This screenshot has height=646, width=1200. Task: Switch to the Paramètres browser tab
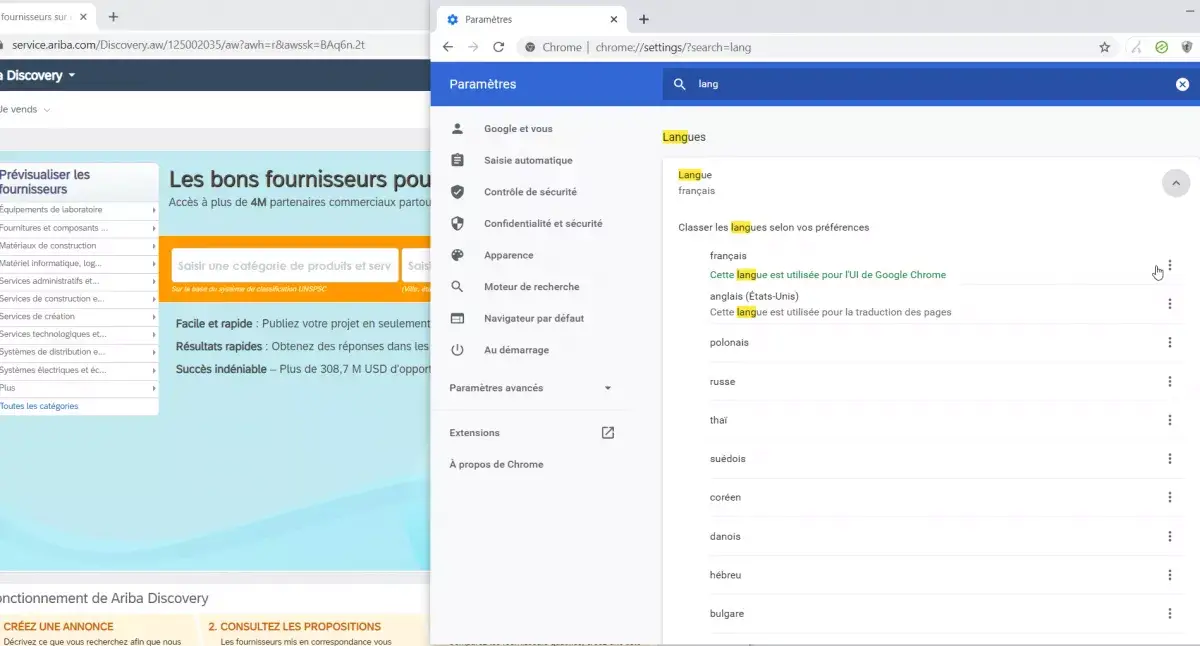pos(530,19)
